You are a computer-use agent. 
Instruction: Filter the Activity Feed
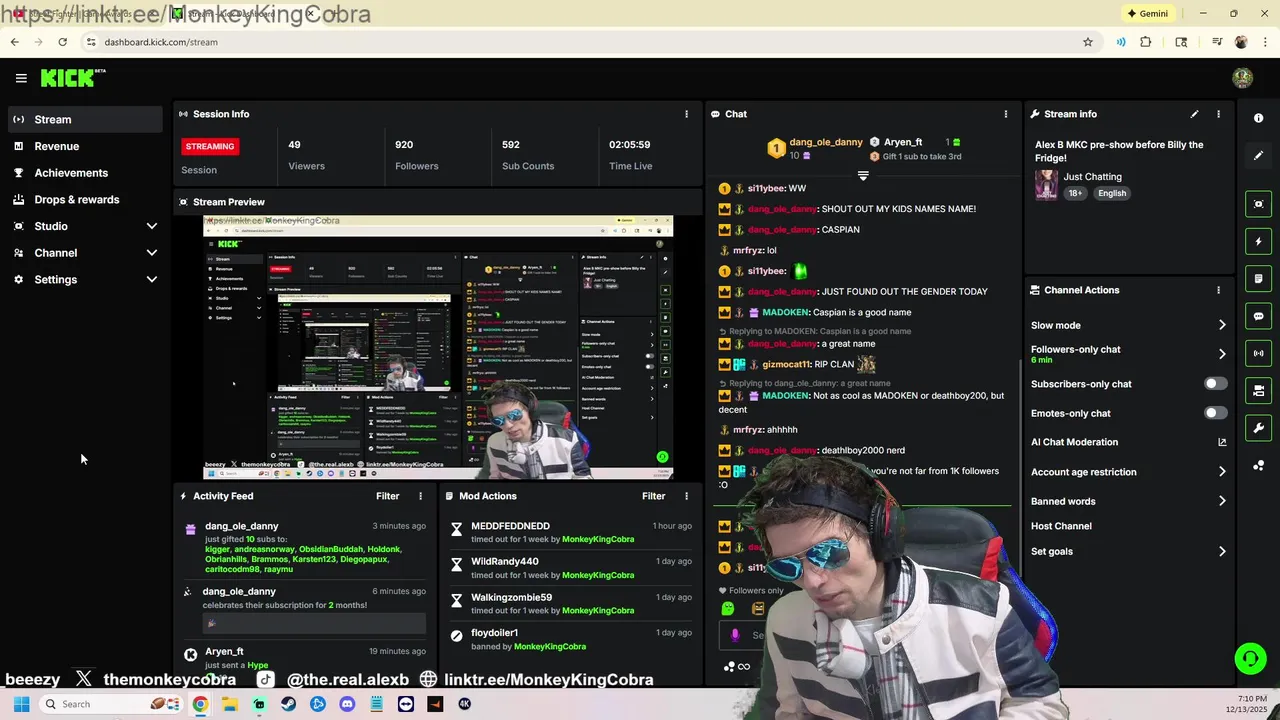click(x=388, y=496)
